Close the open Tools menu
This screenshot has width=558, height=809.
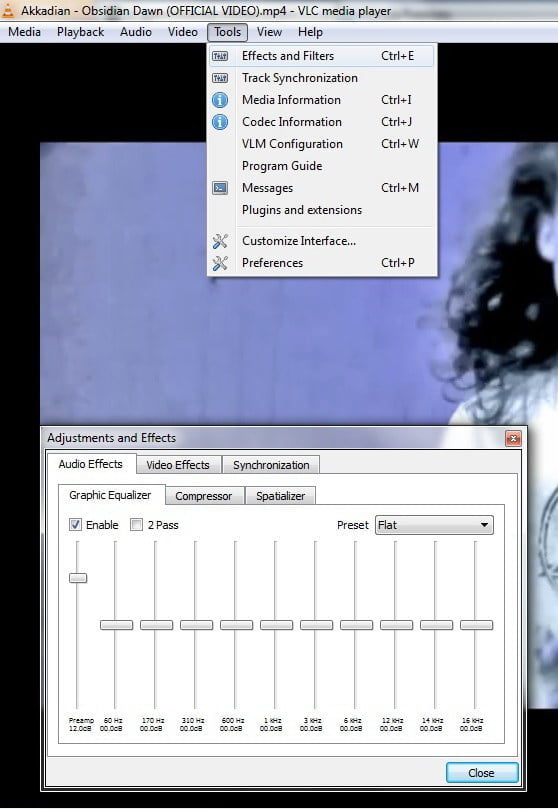tap(227, 32)
